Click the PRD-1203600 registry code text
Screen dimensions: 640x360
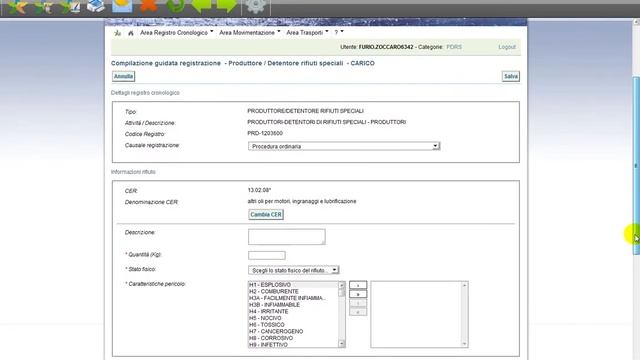[265, 133]
